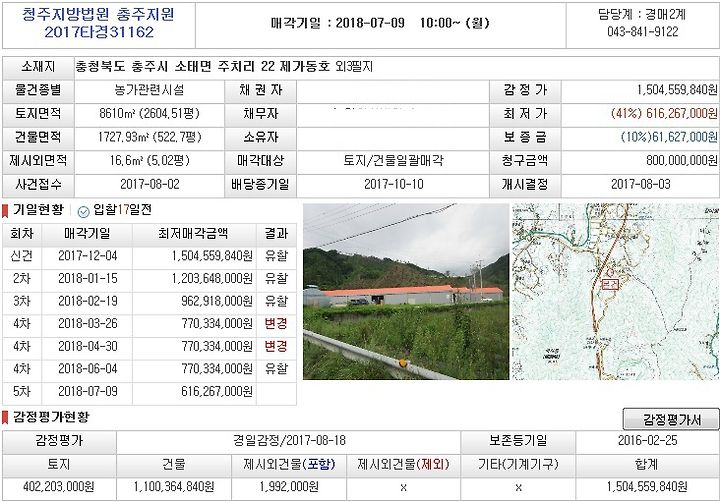Click the court name 청주지방법원 충주지원

pyautogui.click(x=99, y=14)
